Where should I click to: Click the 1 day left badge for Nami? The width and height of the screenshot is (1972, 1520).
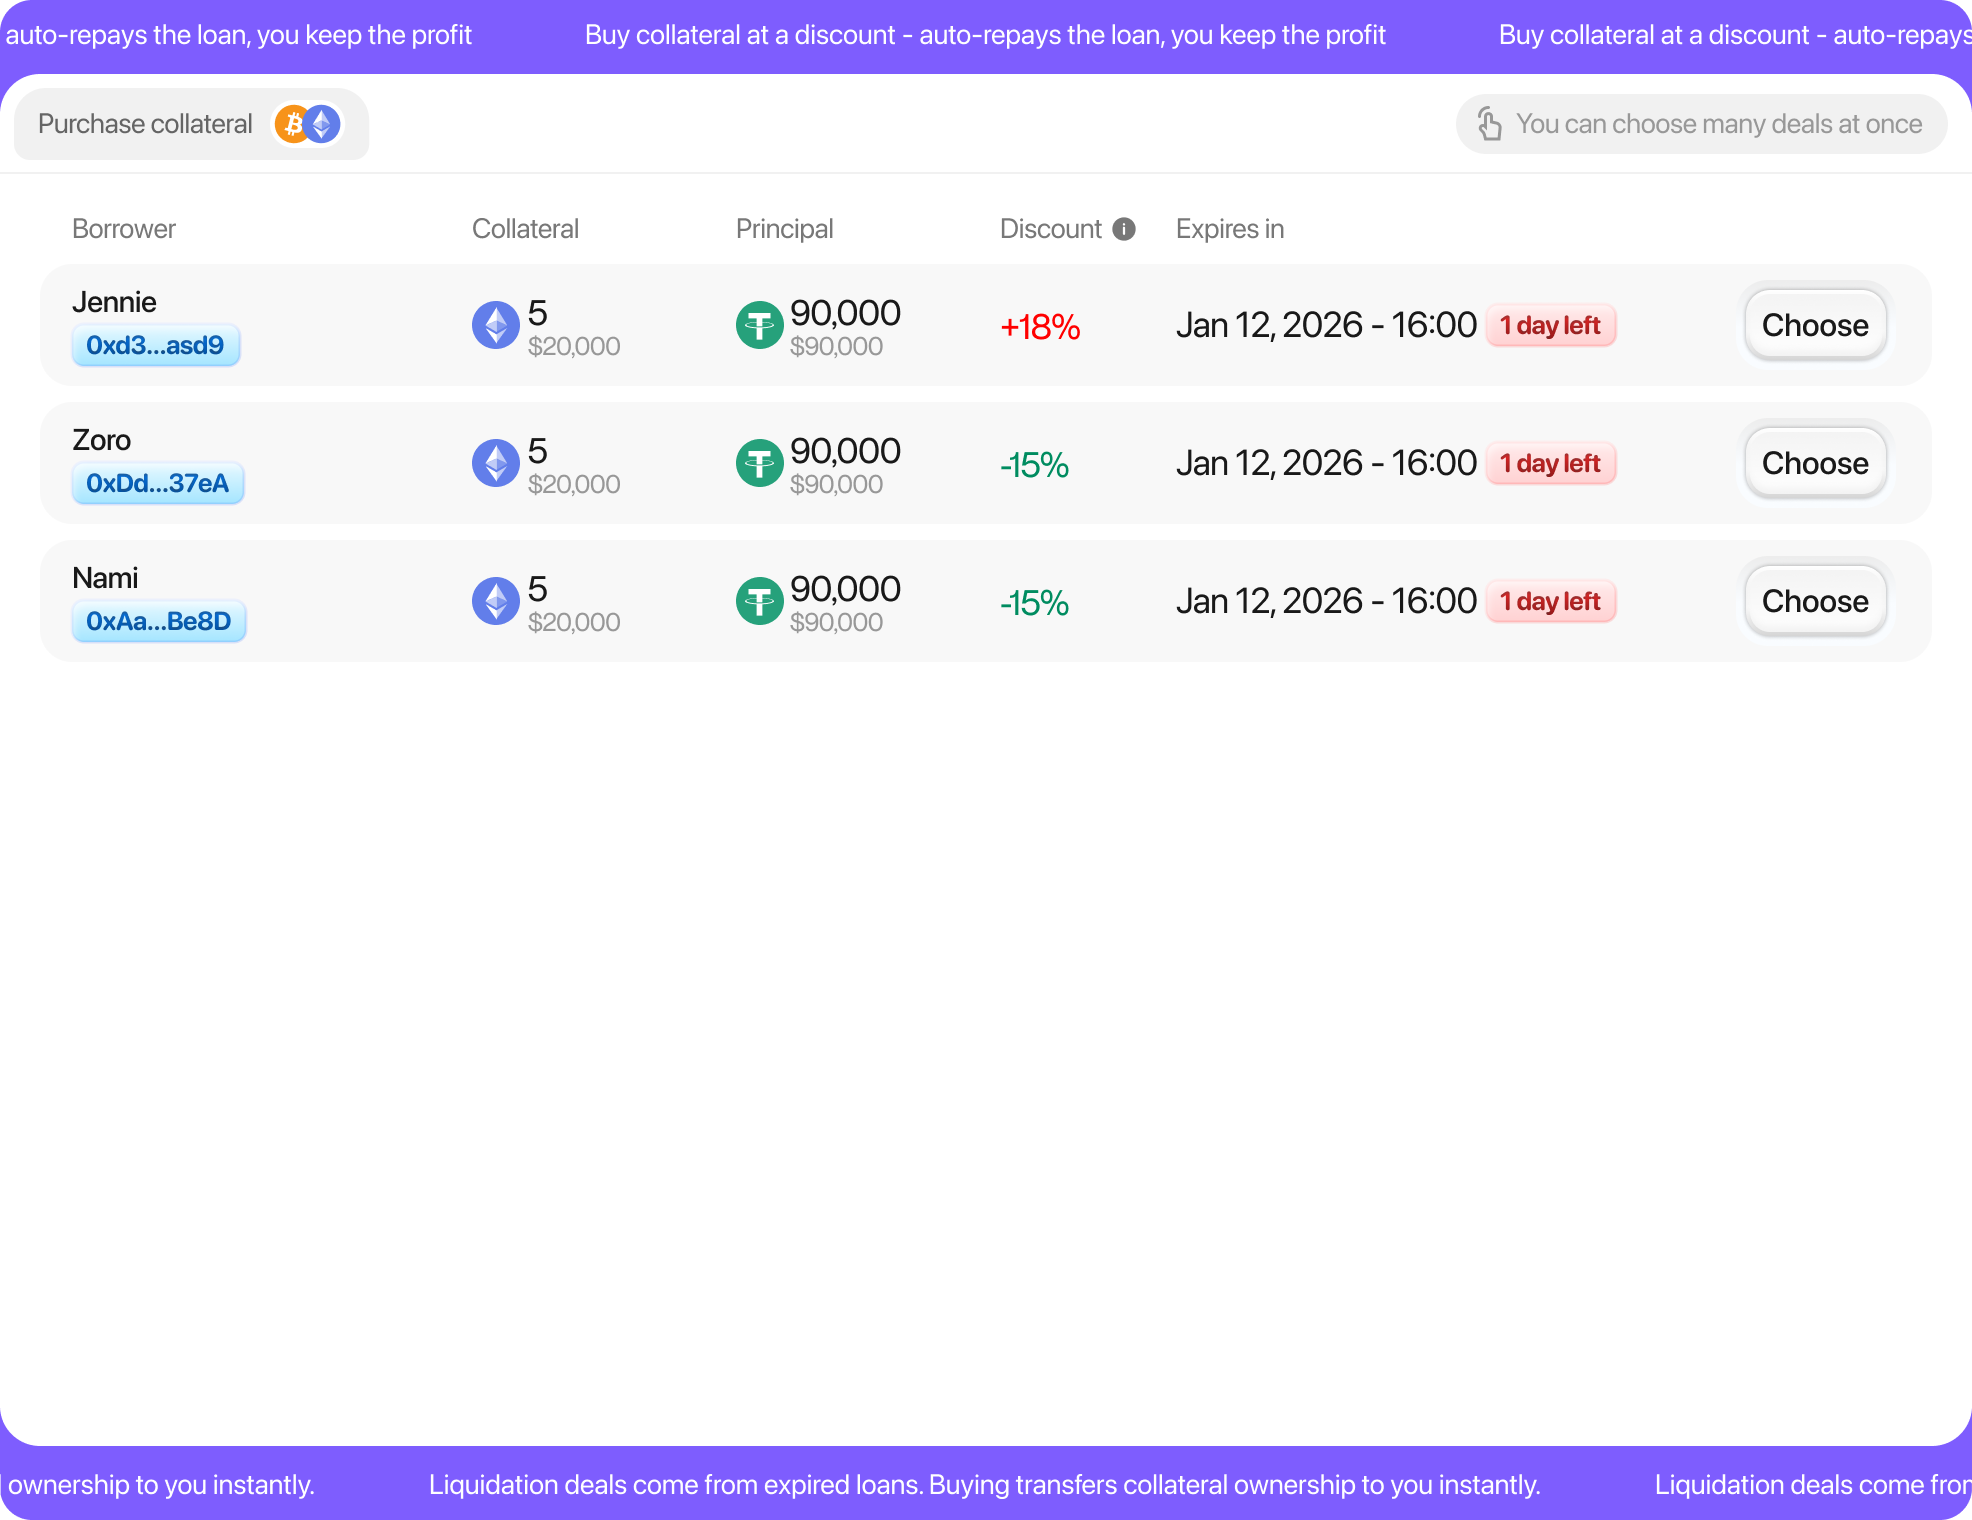click(1551, 601)
